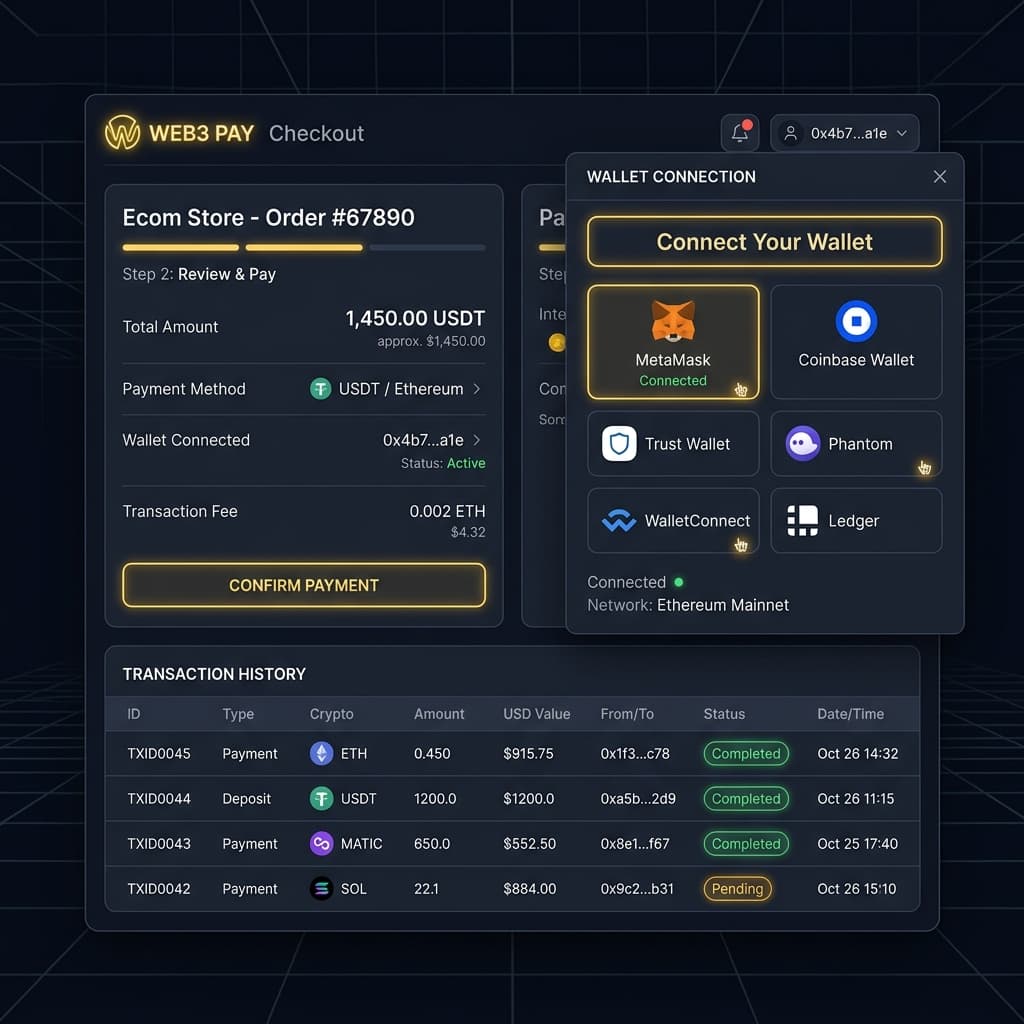Click the green Connected status dot
Image resolution: width=1024 pixels, height=1024 pixels.
click(679, 582)
